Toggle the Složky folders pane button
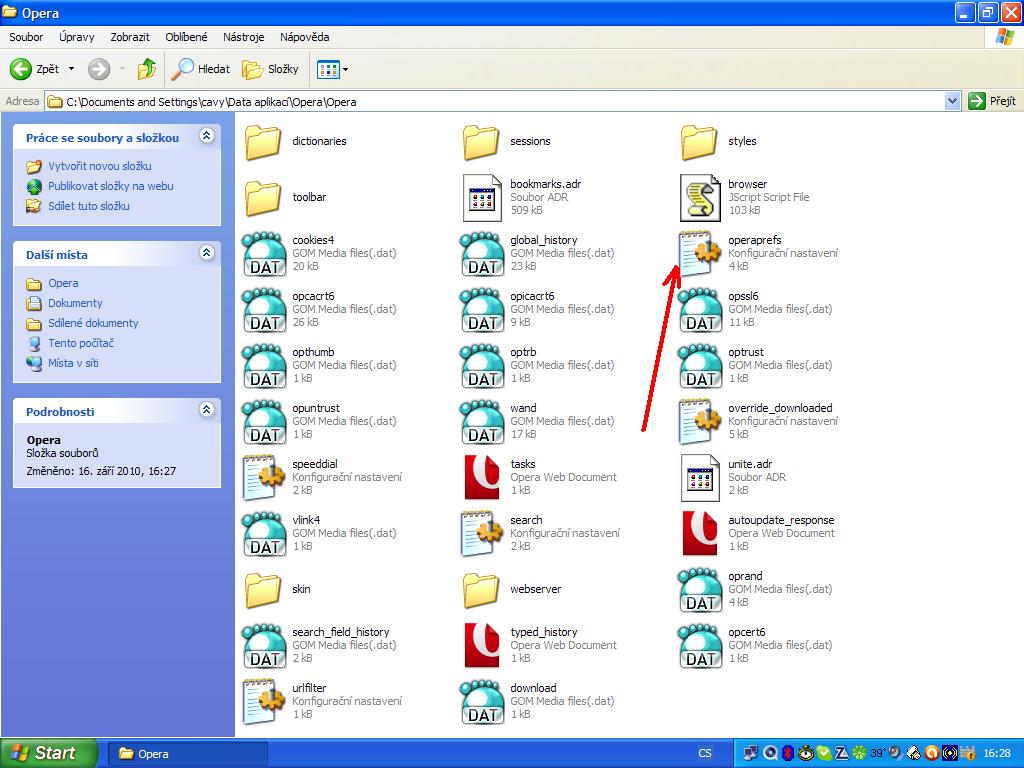Image resolution: width=1024 pixels, height=768 pixels. point(271,69)
